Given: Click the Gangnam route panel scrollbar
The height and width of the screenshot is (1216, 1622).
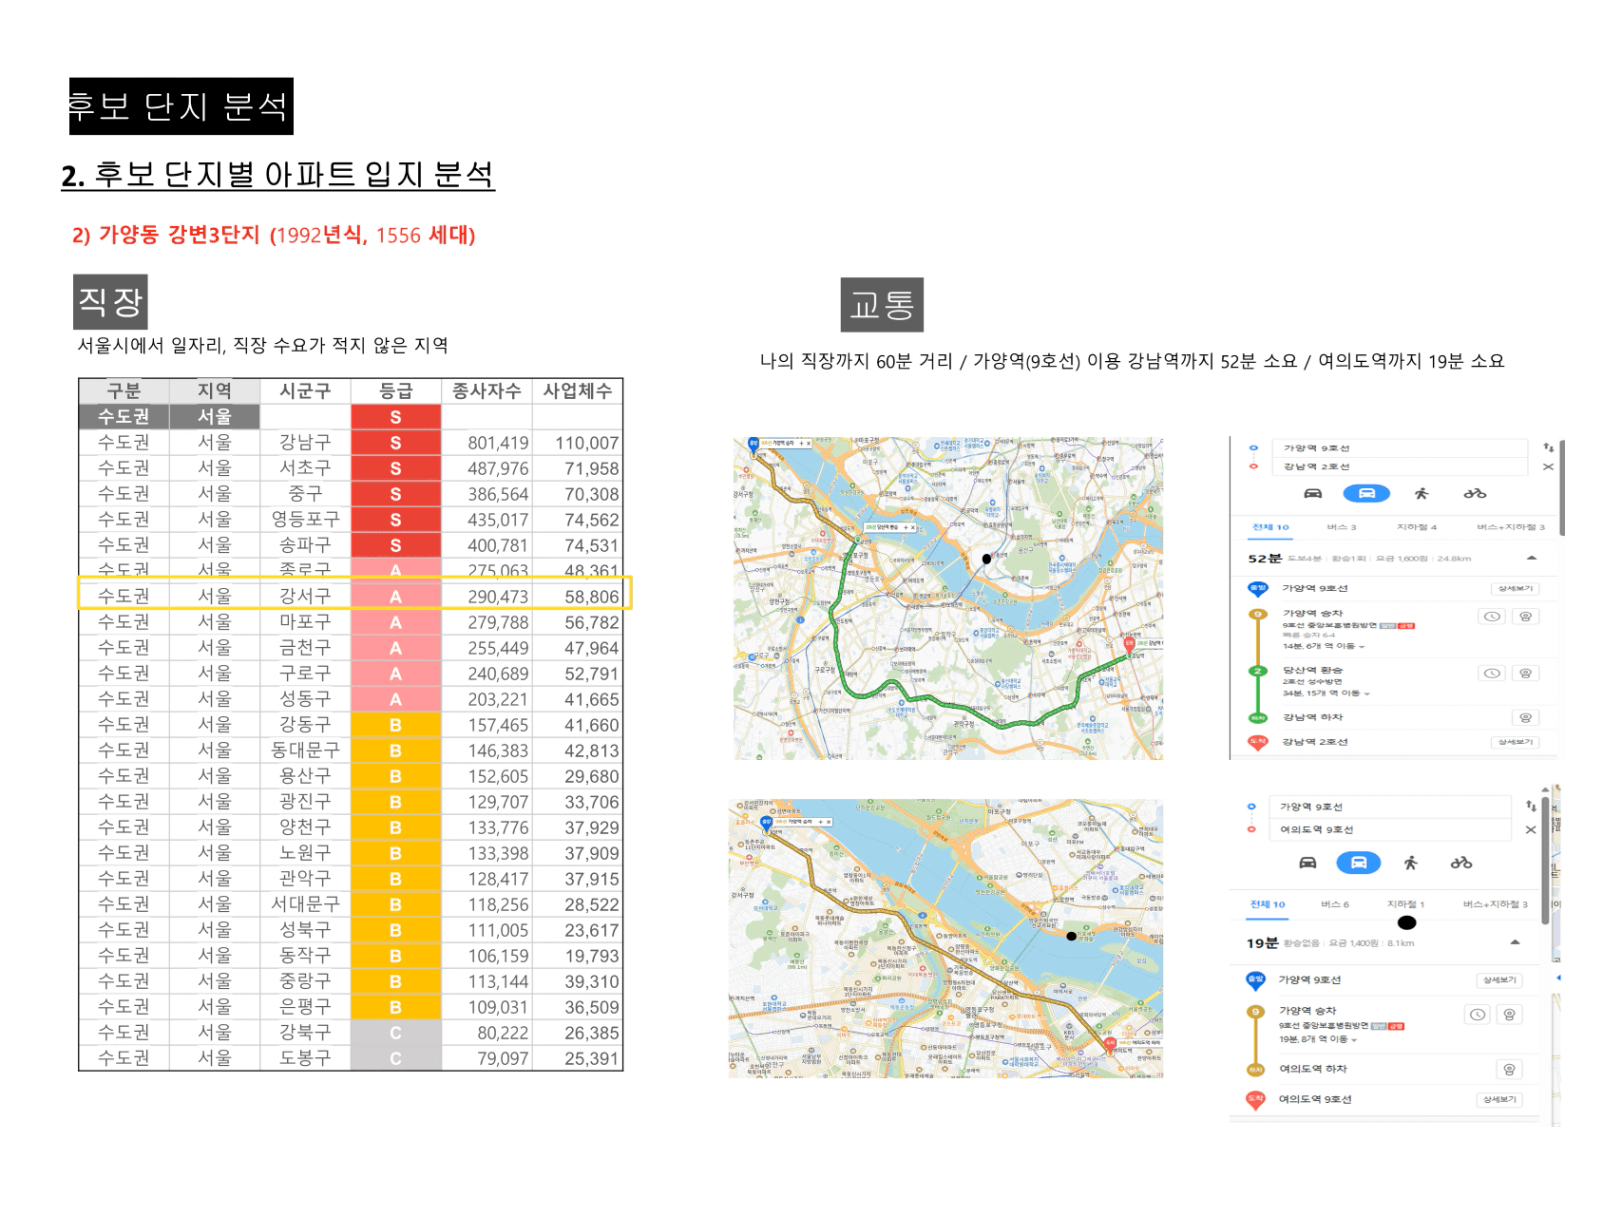Looking at the screenshot, I should [x=1561, y=487].
